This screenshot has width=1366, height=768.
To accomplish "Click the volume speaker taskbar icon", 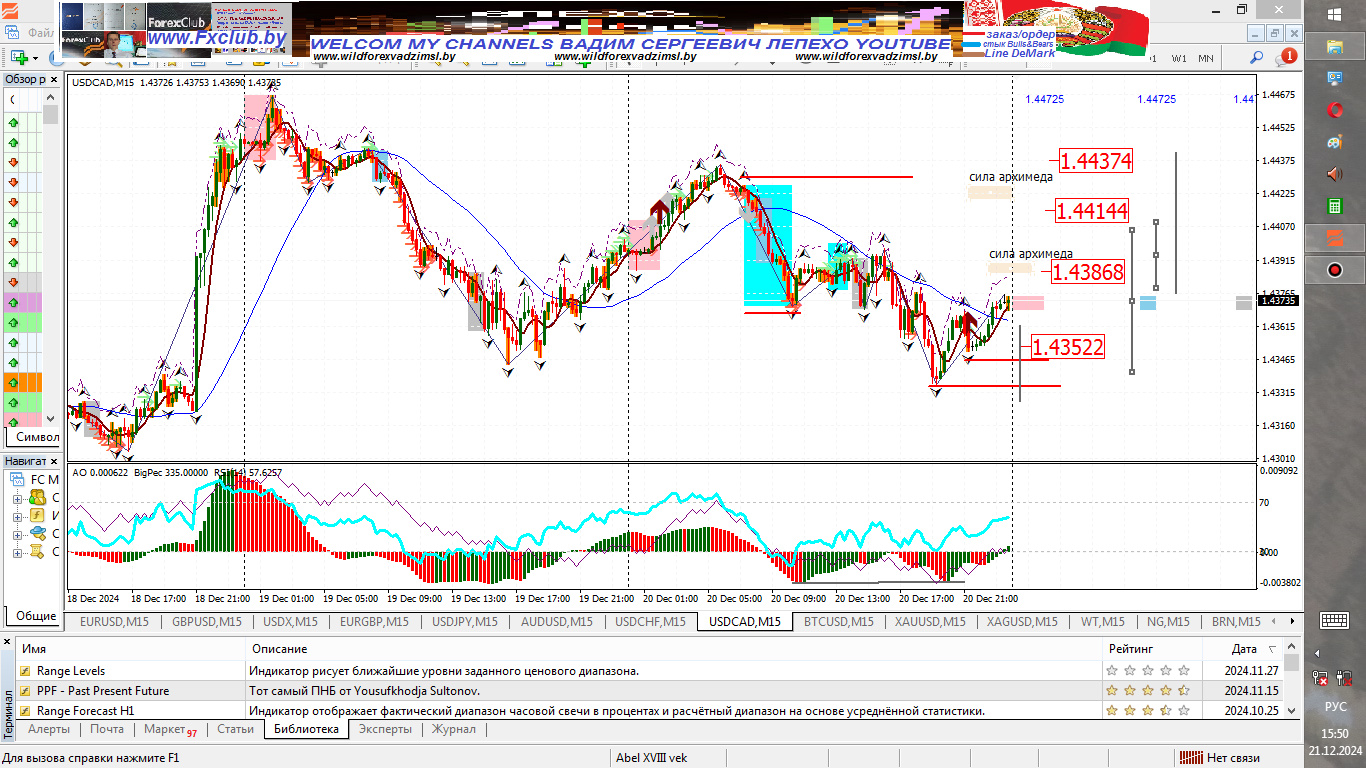I will pos(1335,174).
